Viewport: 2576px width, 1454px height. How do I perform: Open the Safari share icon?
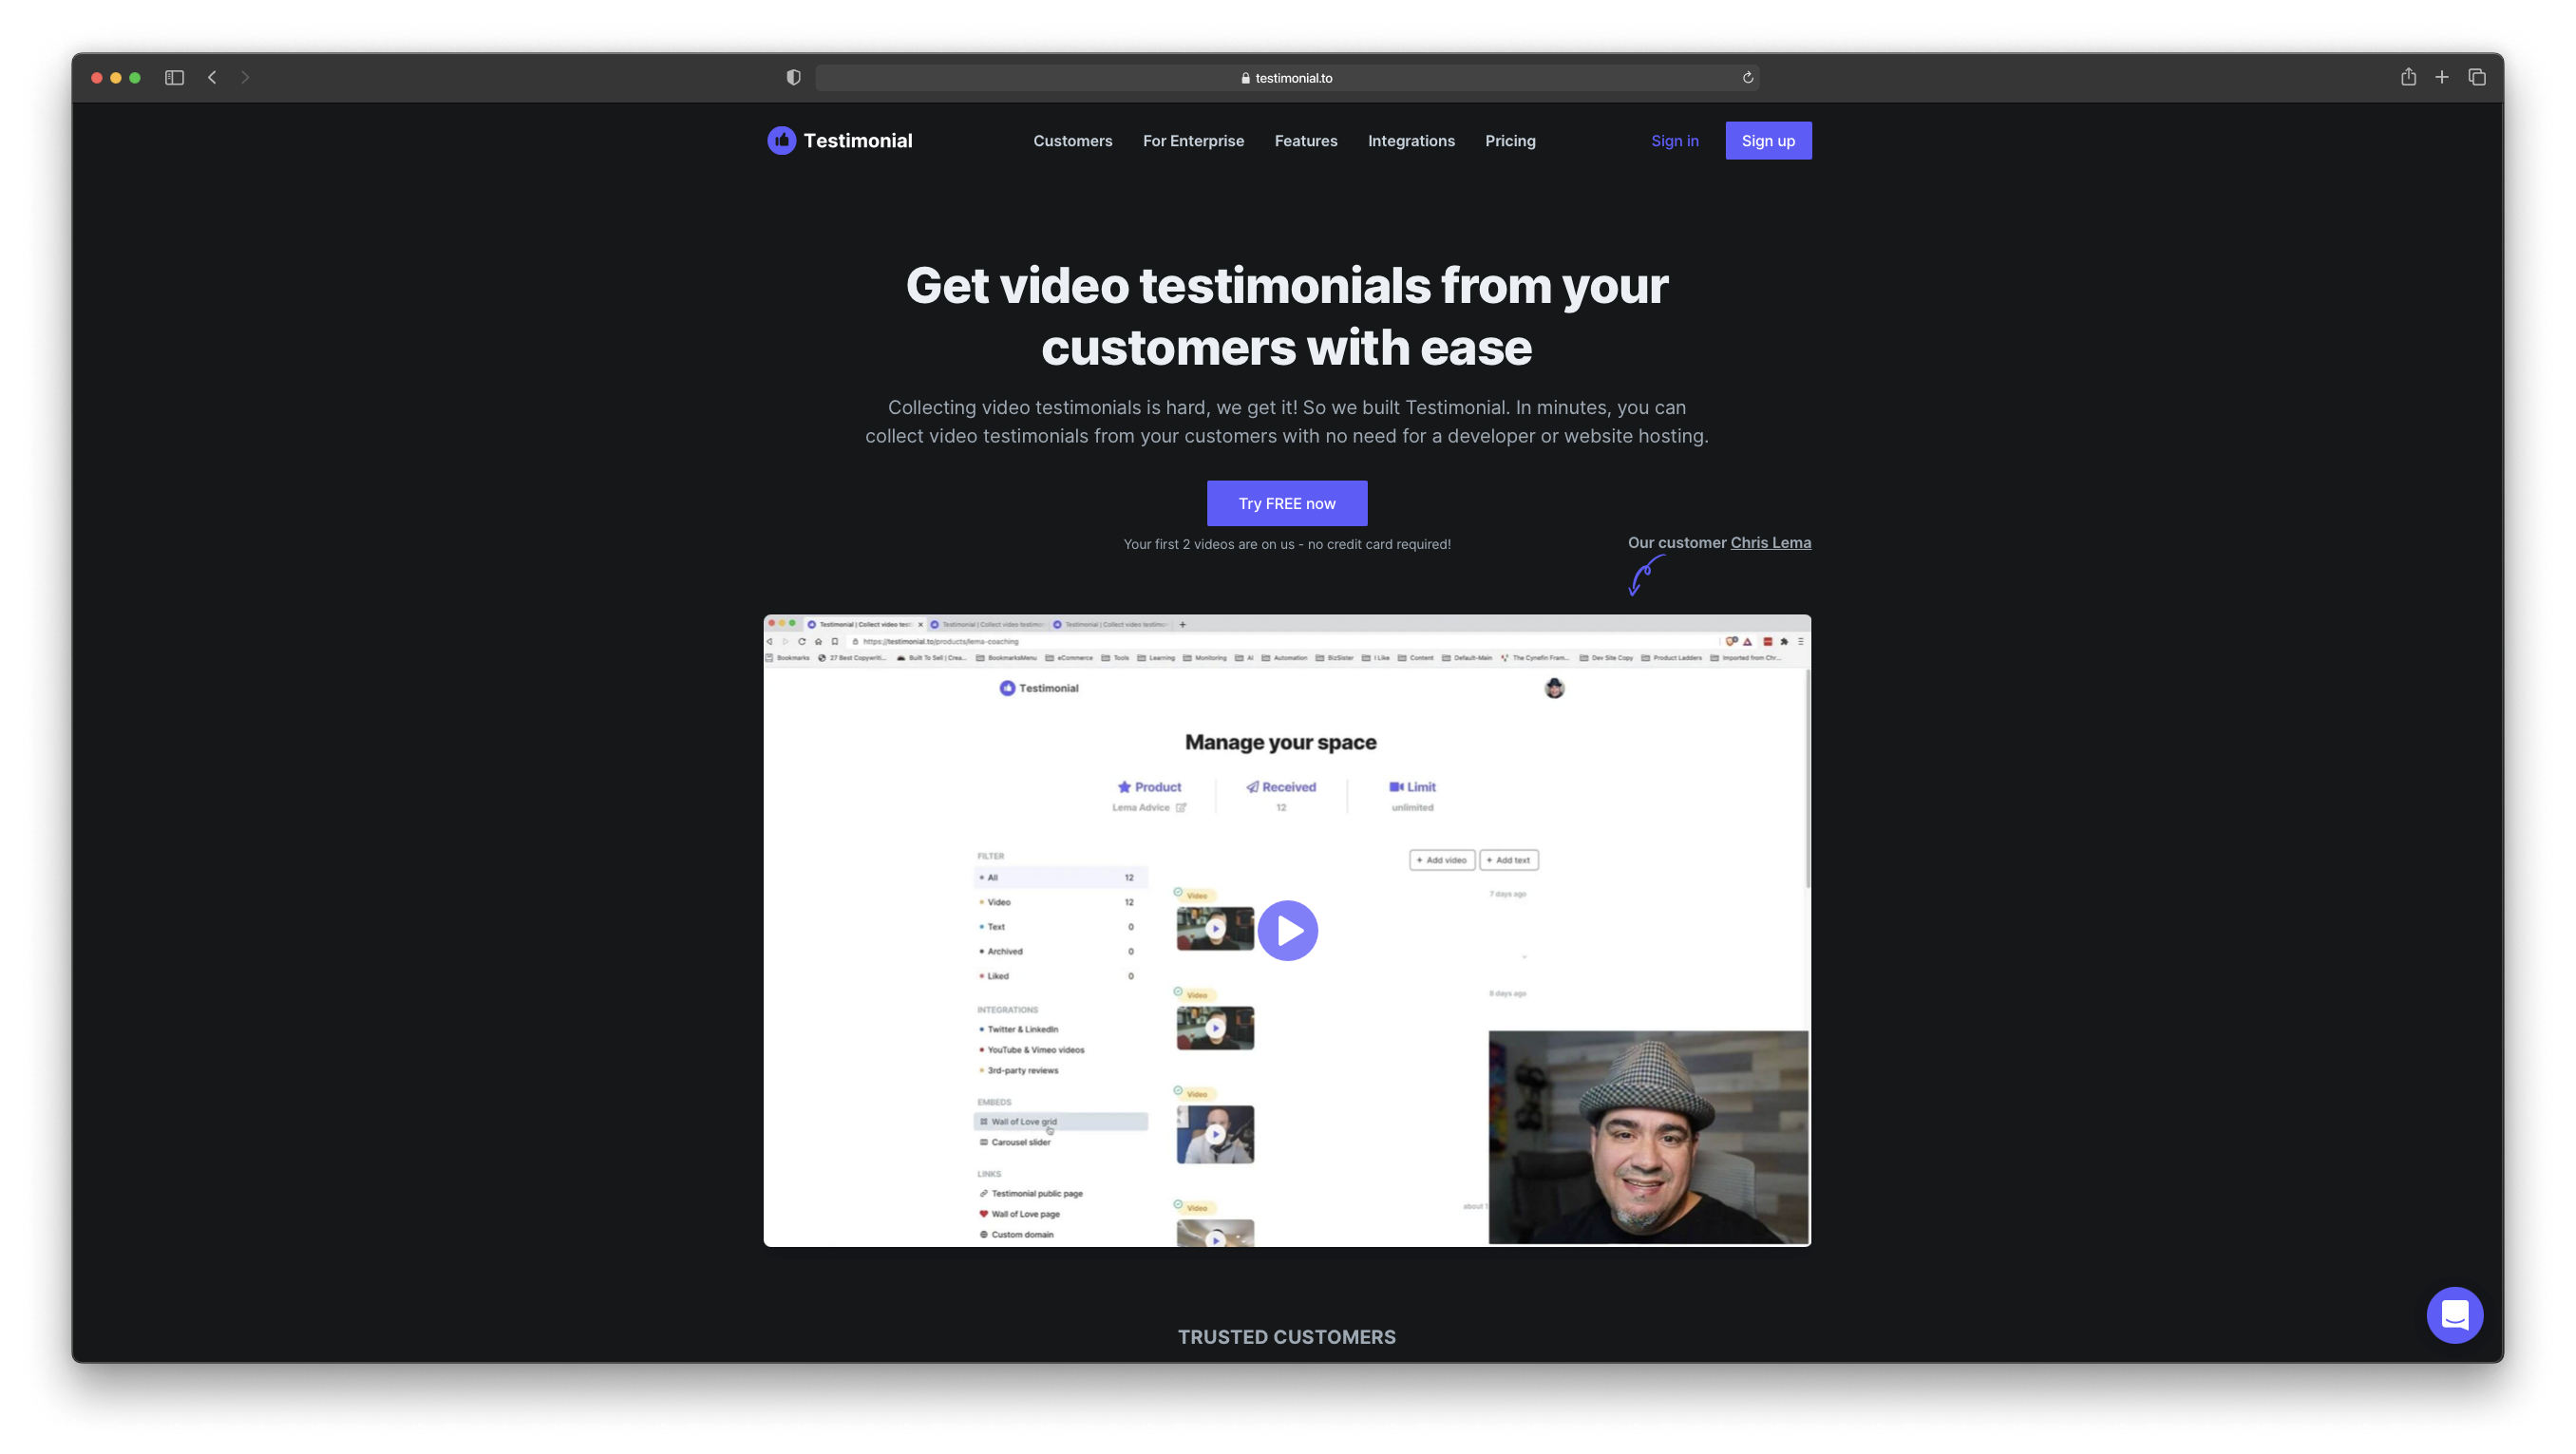tap(2408, 77)
